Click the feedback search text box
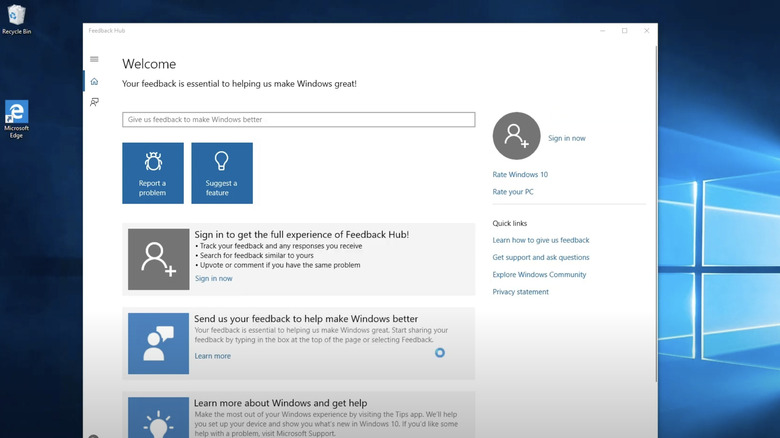The image size is (780, 438). [x=298, y=120]
